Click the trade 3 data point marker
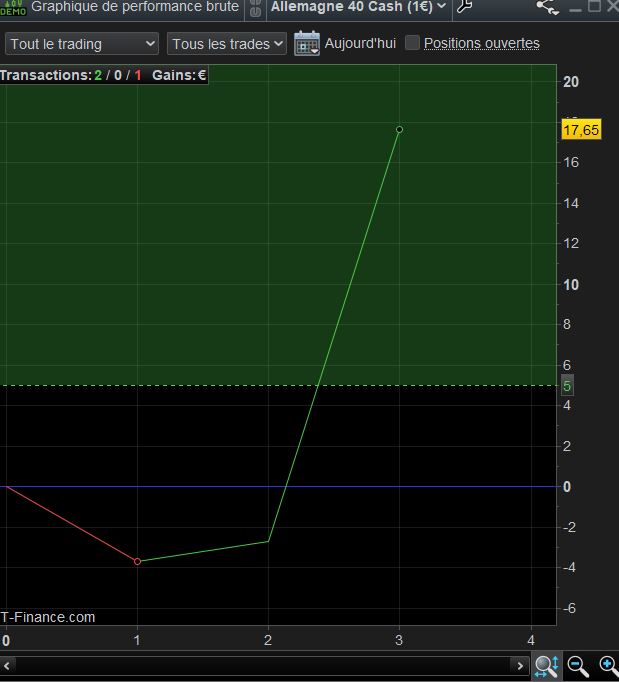Screen dimensions: 619x682 click(399, 130)
